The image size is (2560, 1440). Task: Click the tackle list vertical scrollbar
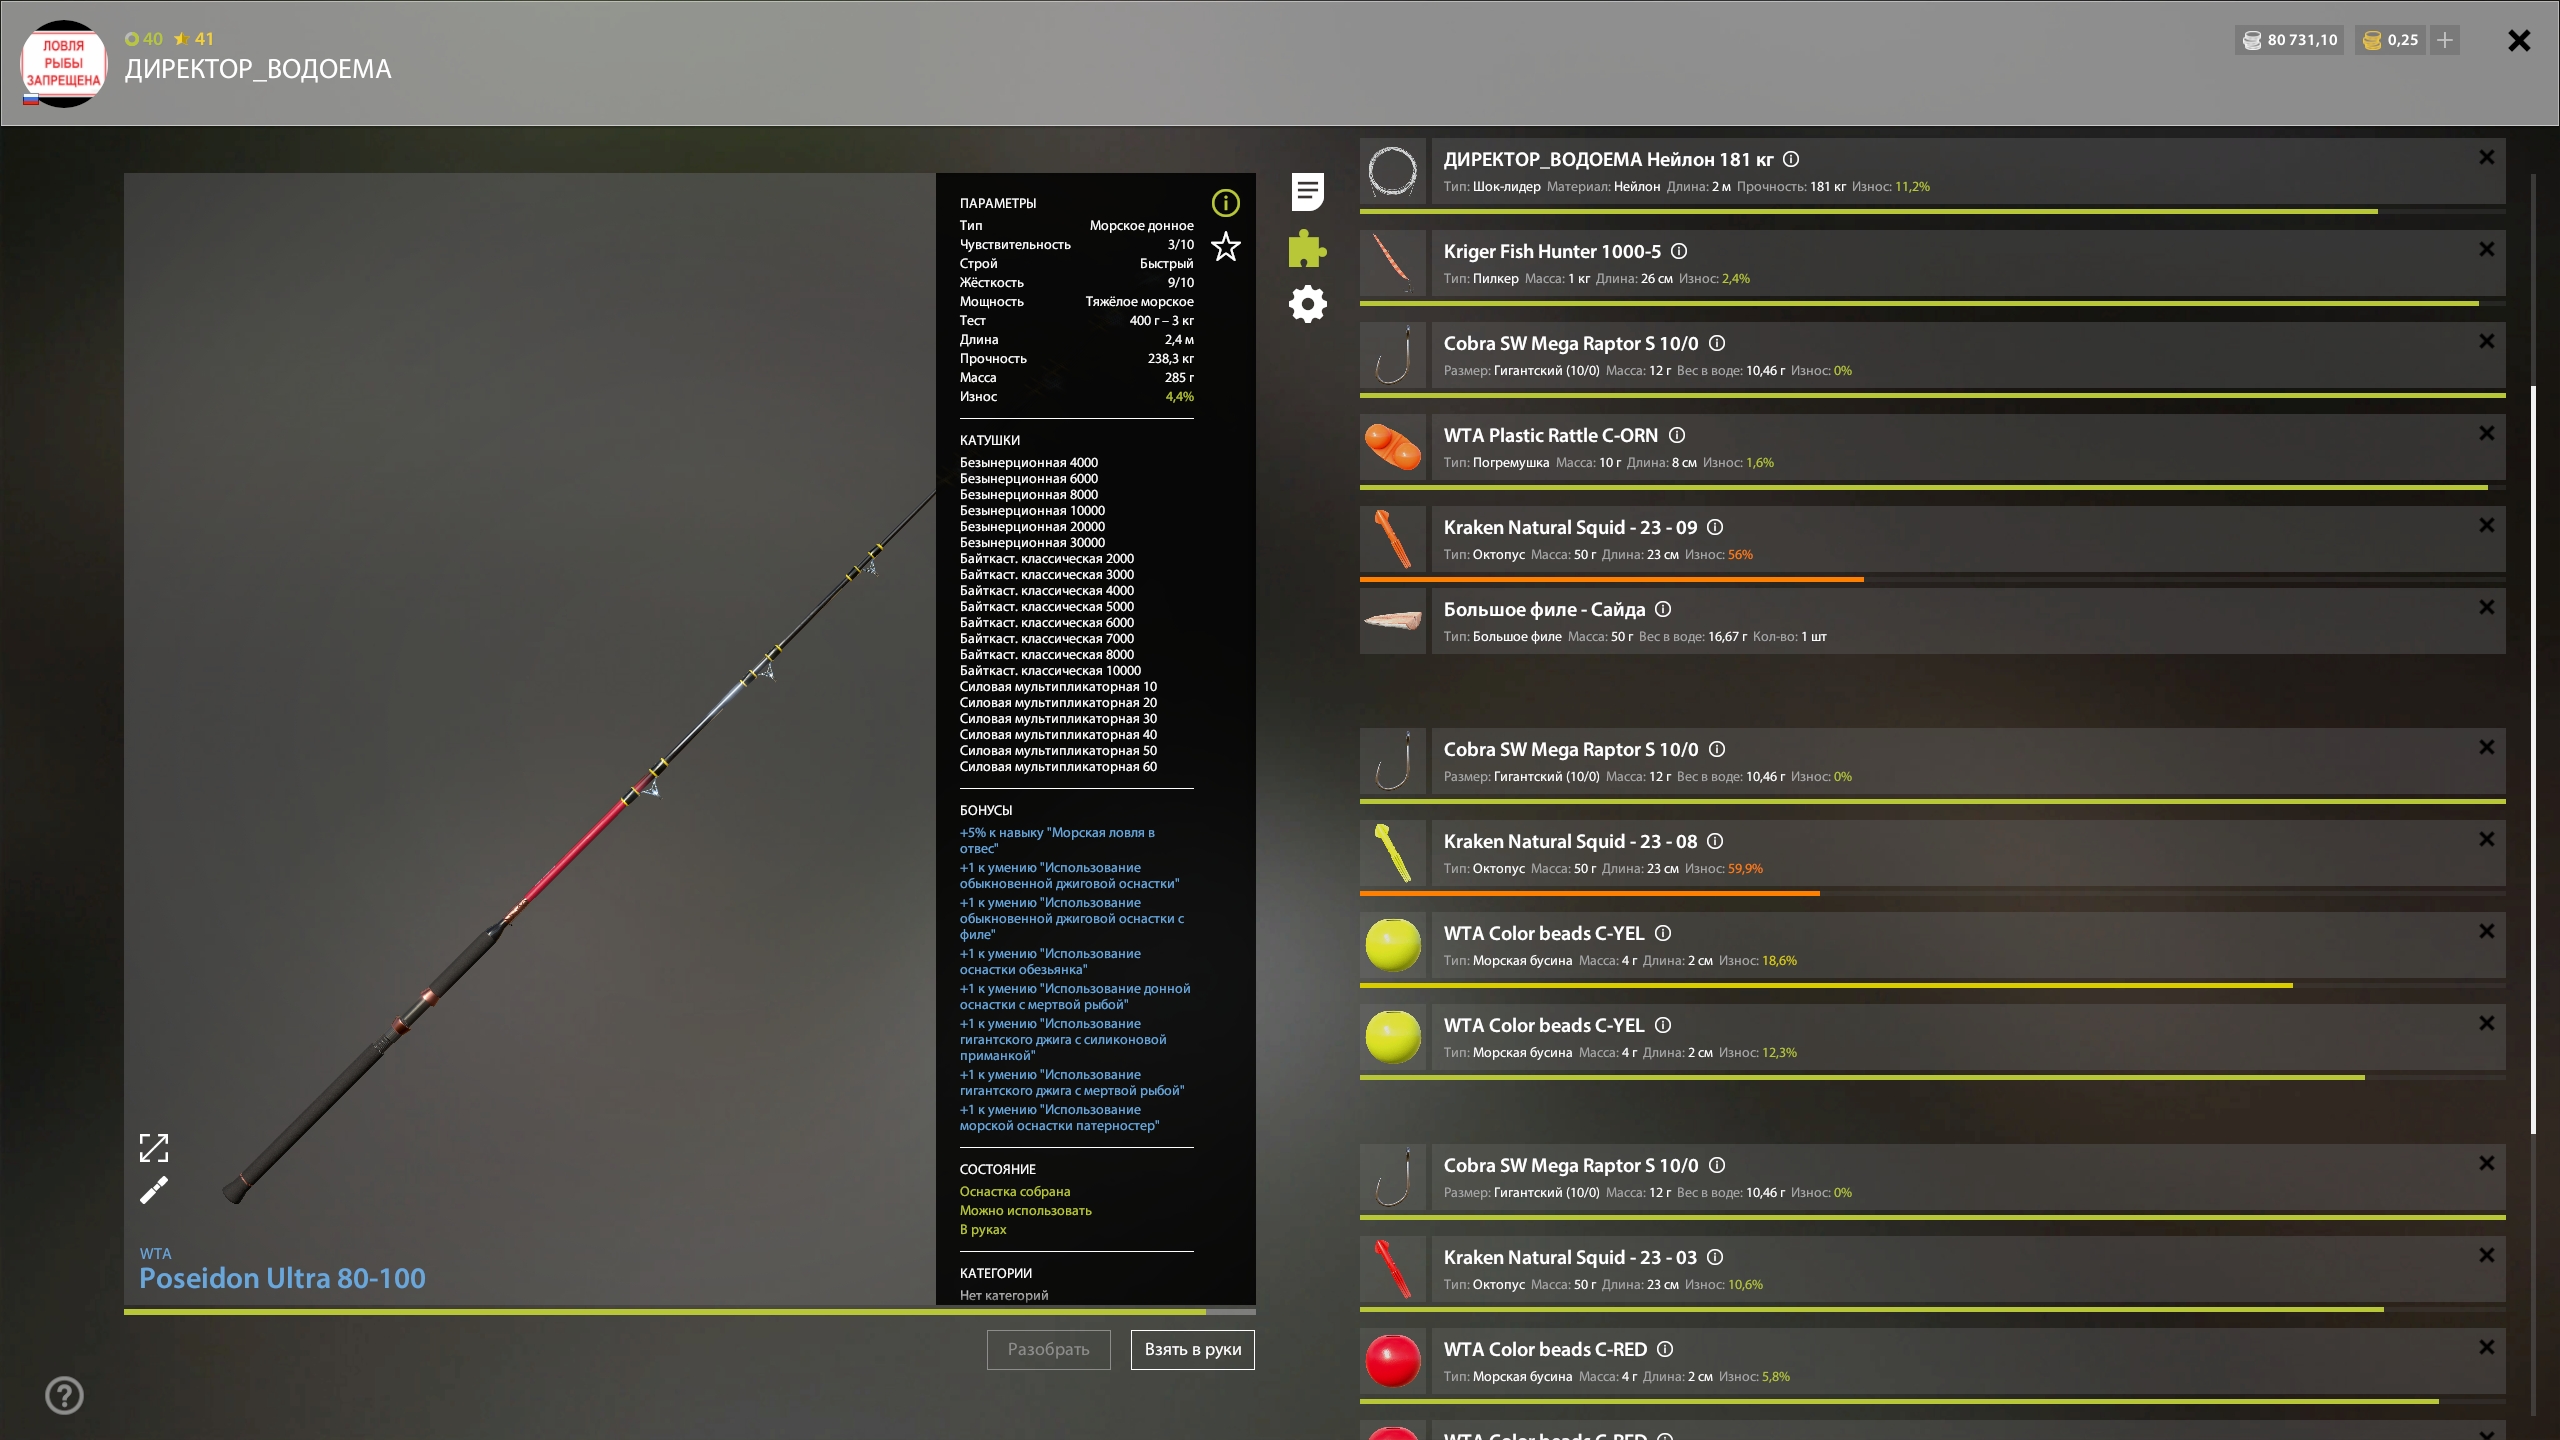pos(2533,760)
